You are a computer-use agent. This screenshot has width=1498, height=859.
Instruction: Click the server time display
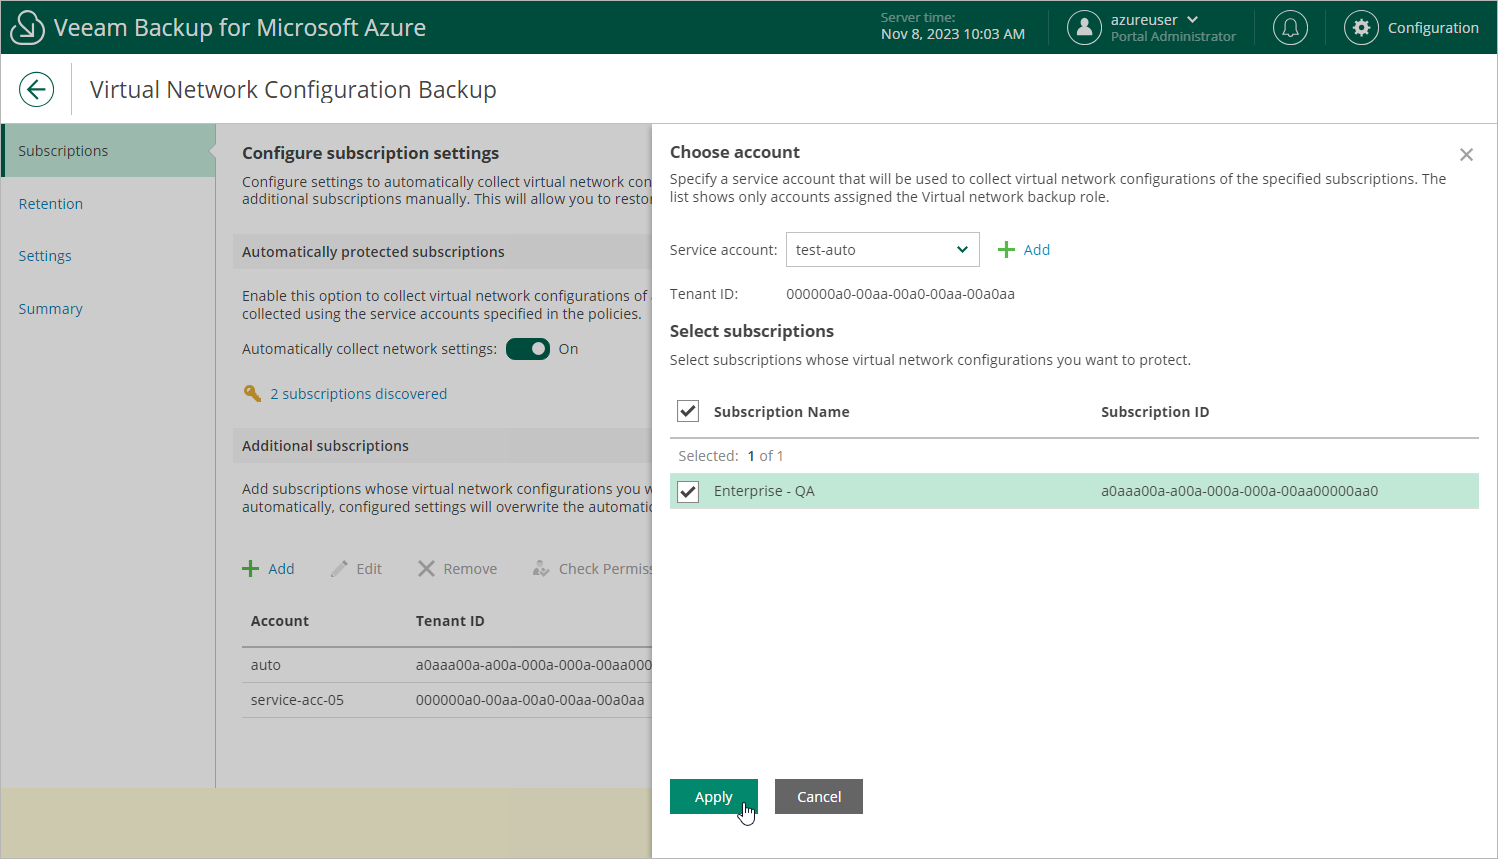[x=952, y=26]
